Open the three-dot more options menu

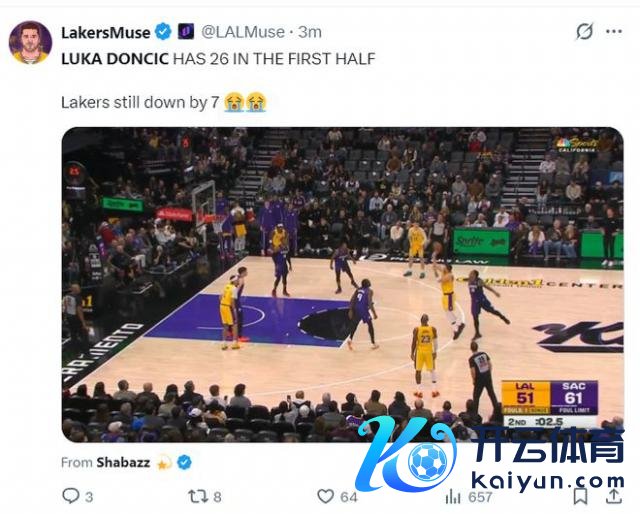pyautogui.click(x=614, y=31)
